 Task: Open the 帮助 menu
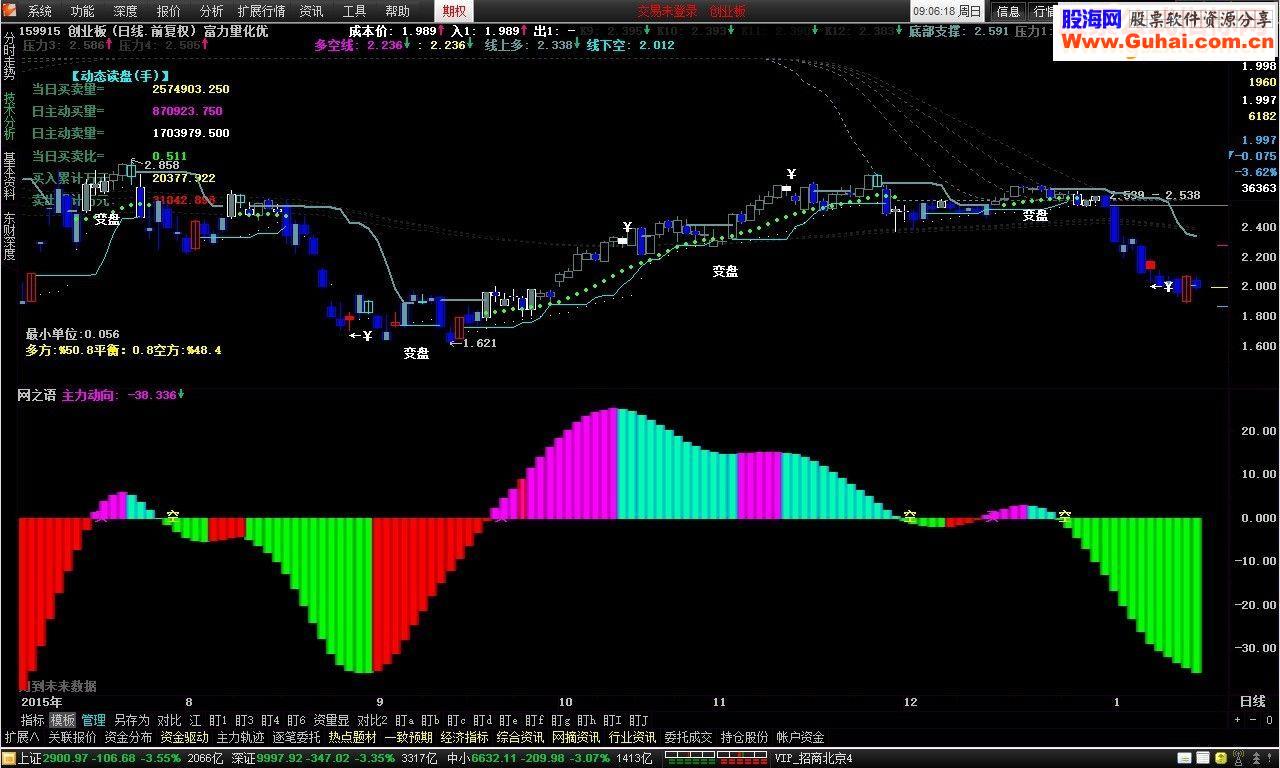397,11
